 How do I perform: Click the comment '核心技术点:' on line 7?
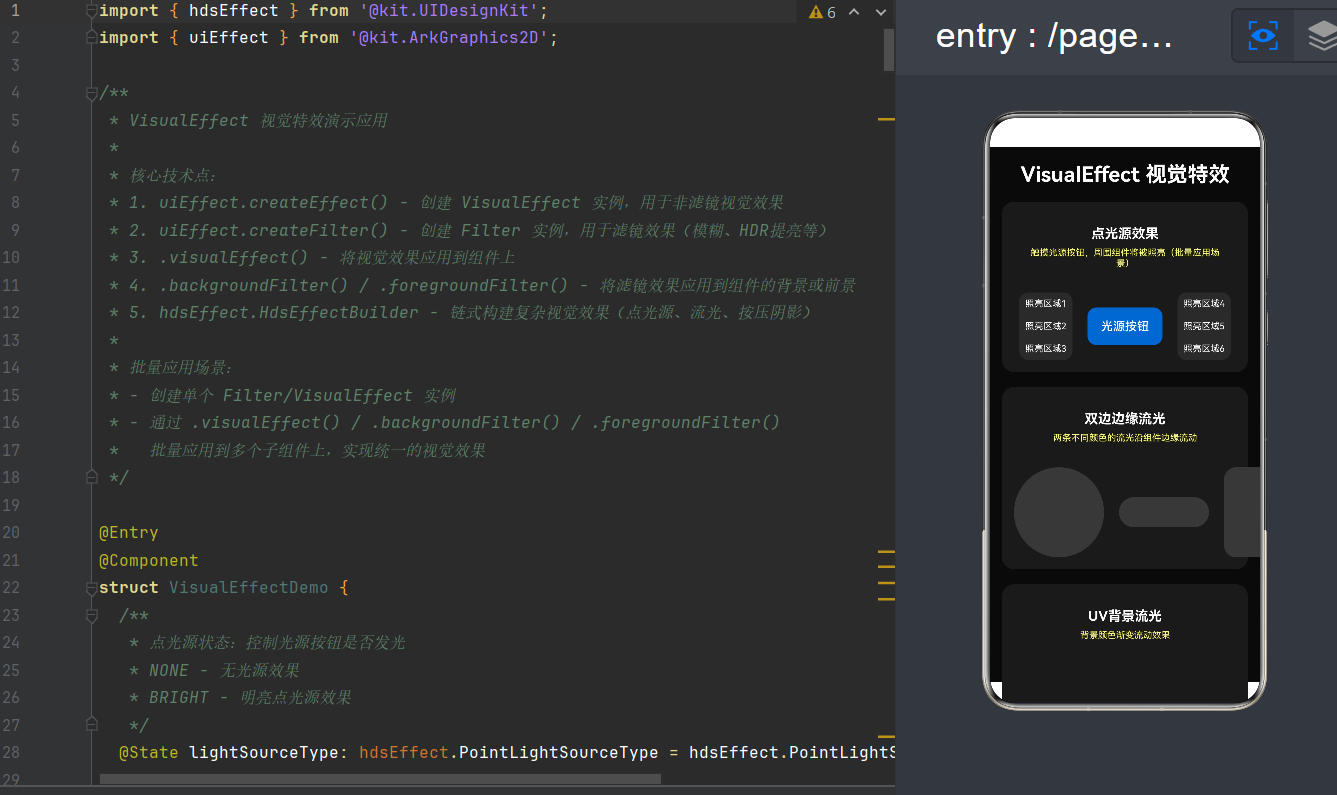(x=173, y=176)
